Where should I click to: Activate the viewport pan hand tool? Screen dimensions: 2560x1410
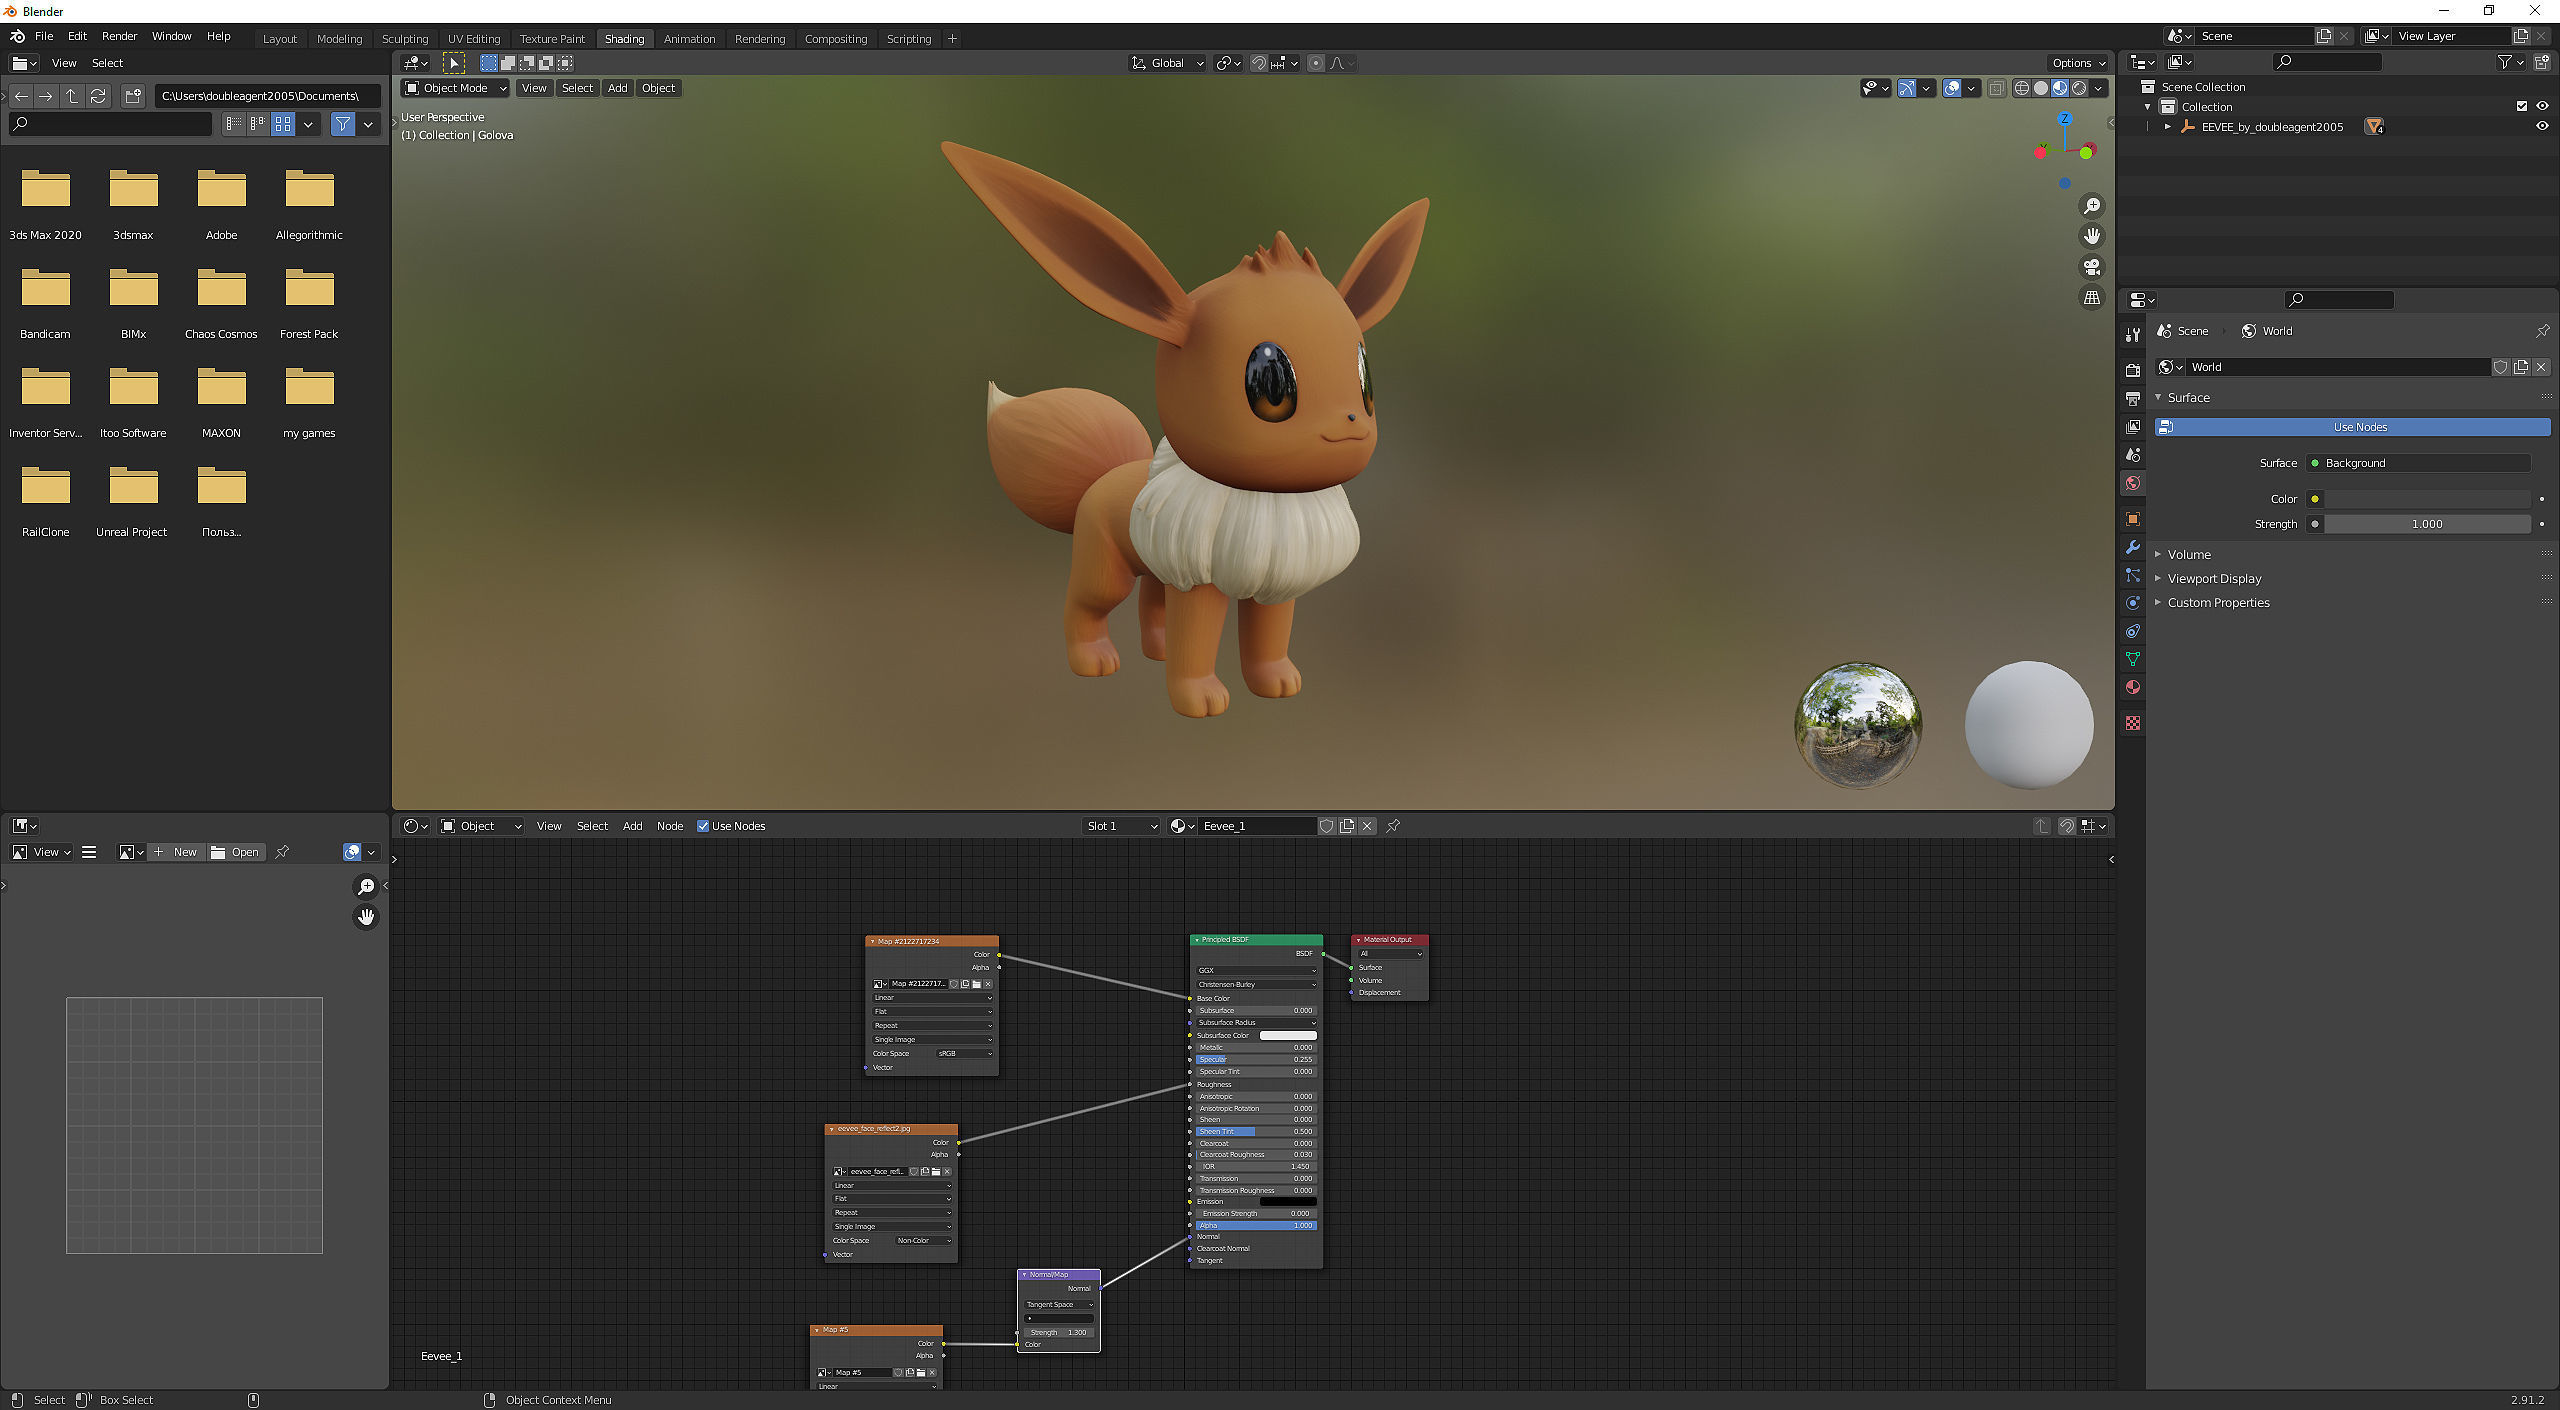(x=2091, y=236)
